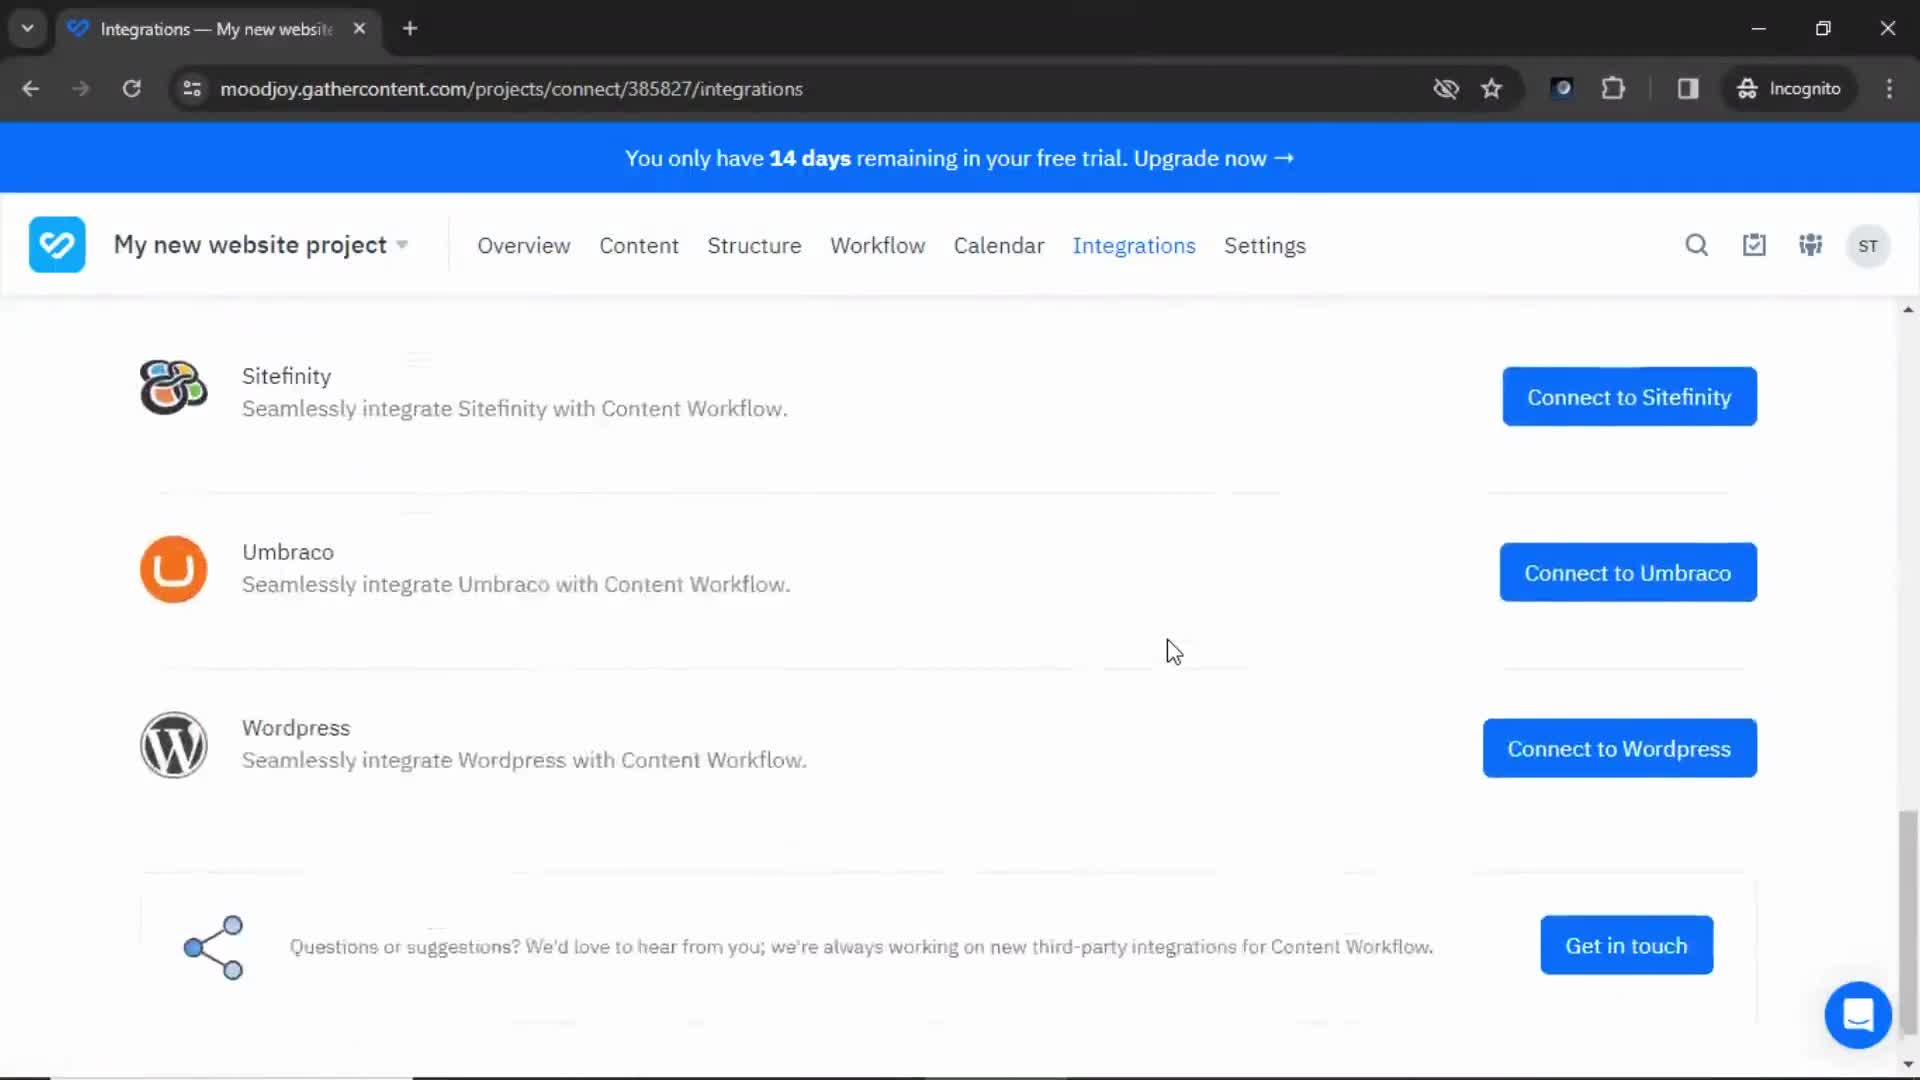Click the Sitefinity logo icon
The image size is (1920, 1080).
click(x=174, y=390)
